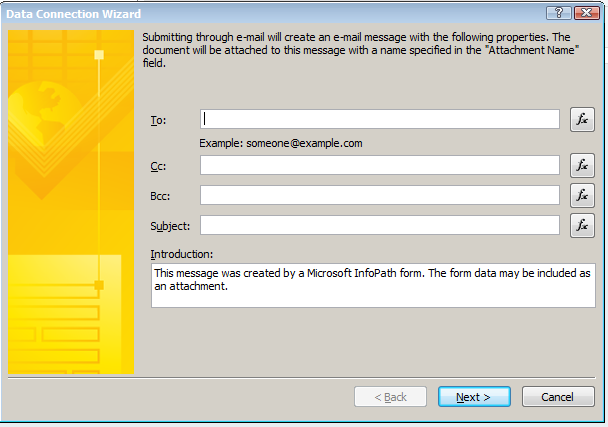Edit the Introduction message text area
Viewport: 608px width, 427px height.
pyautogui.click(x=373, y=285)
